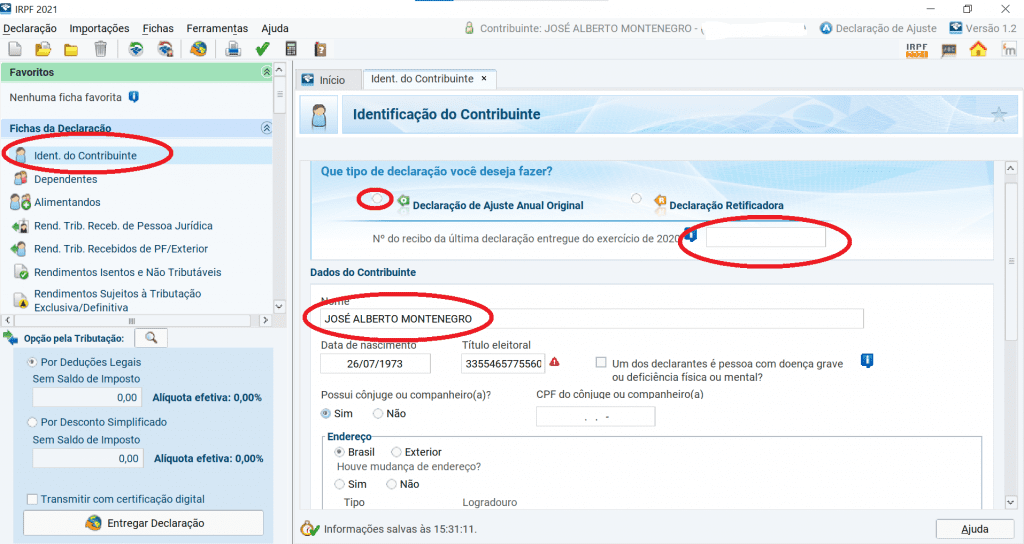The height and width of the screenshot is (544, 1024).
Task: Open the Alimentandos ficha
Action: click(x=67, y=202)
